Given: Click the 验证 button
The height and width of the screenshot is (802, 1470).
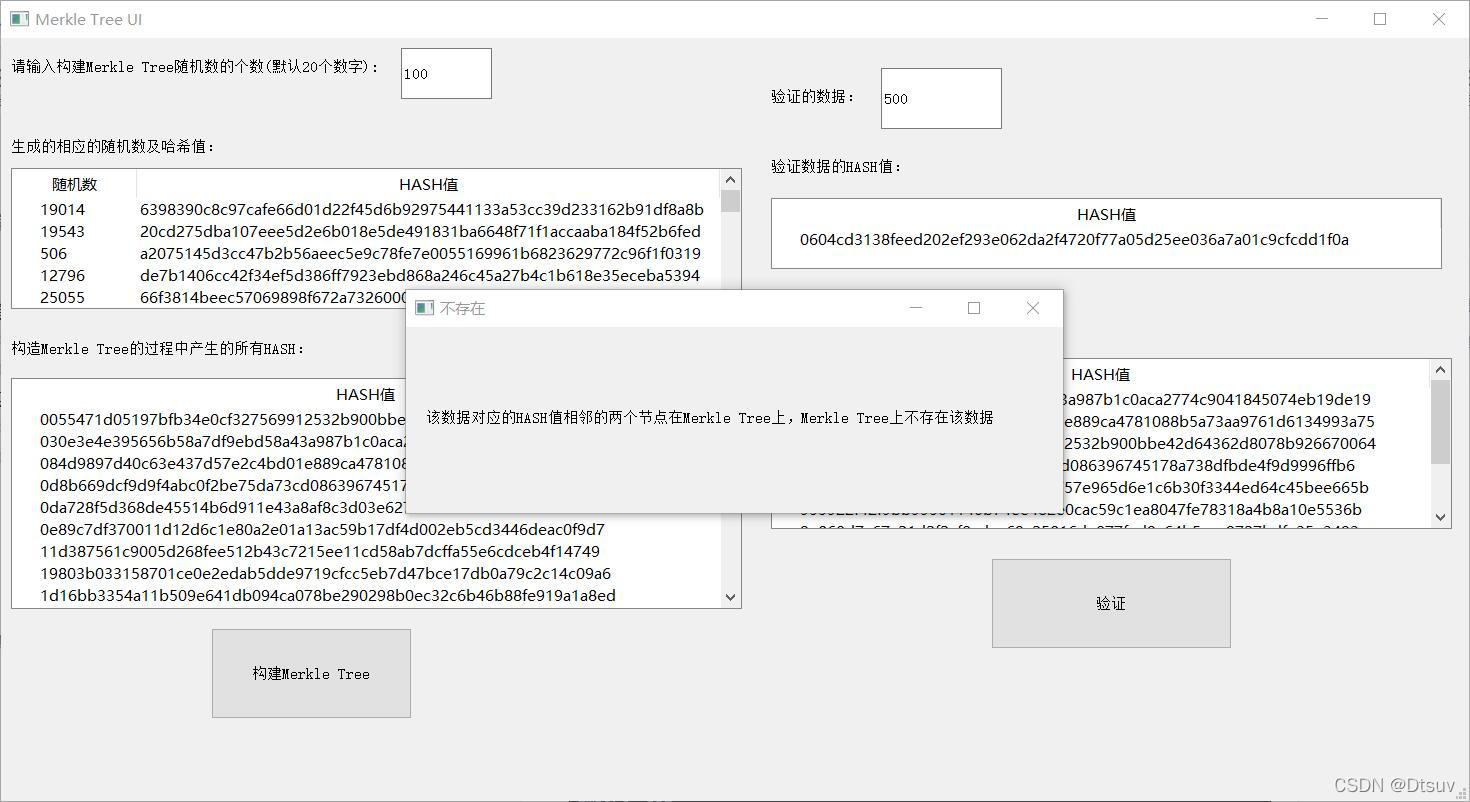Looking at the screenshot, I should tap(1111, 603).
